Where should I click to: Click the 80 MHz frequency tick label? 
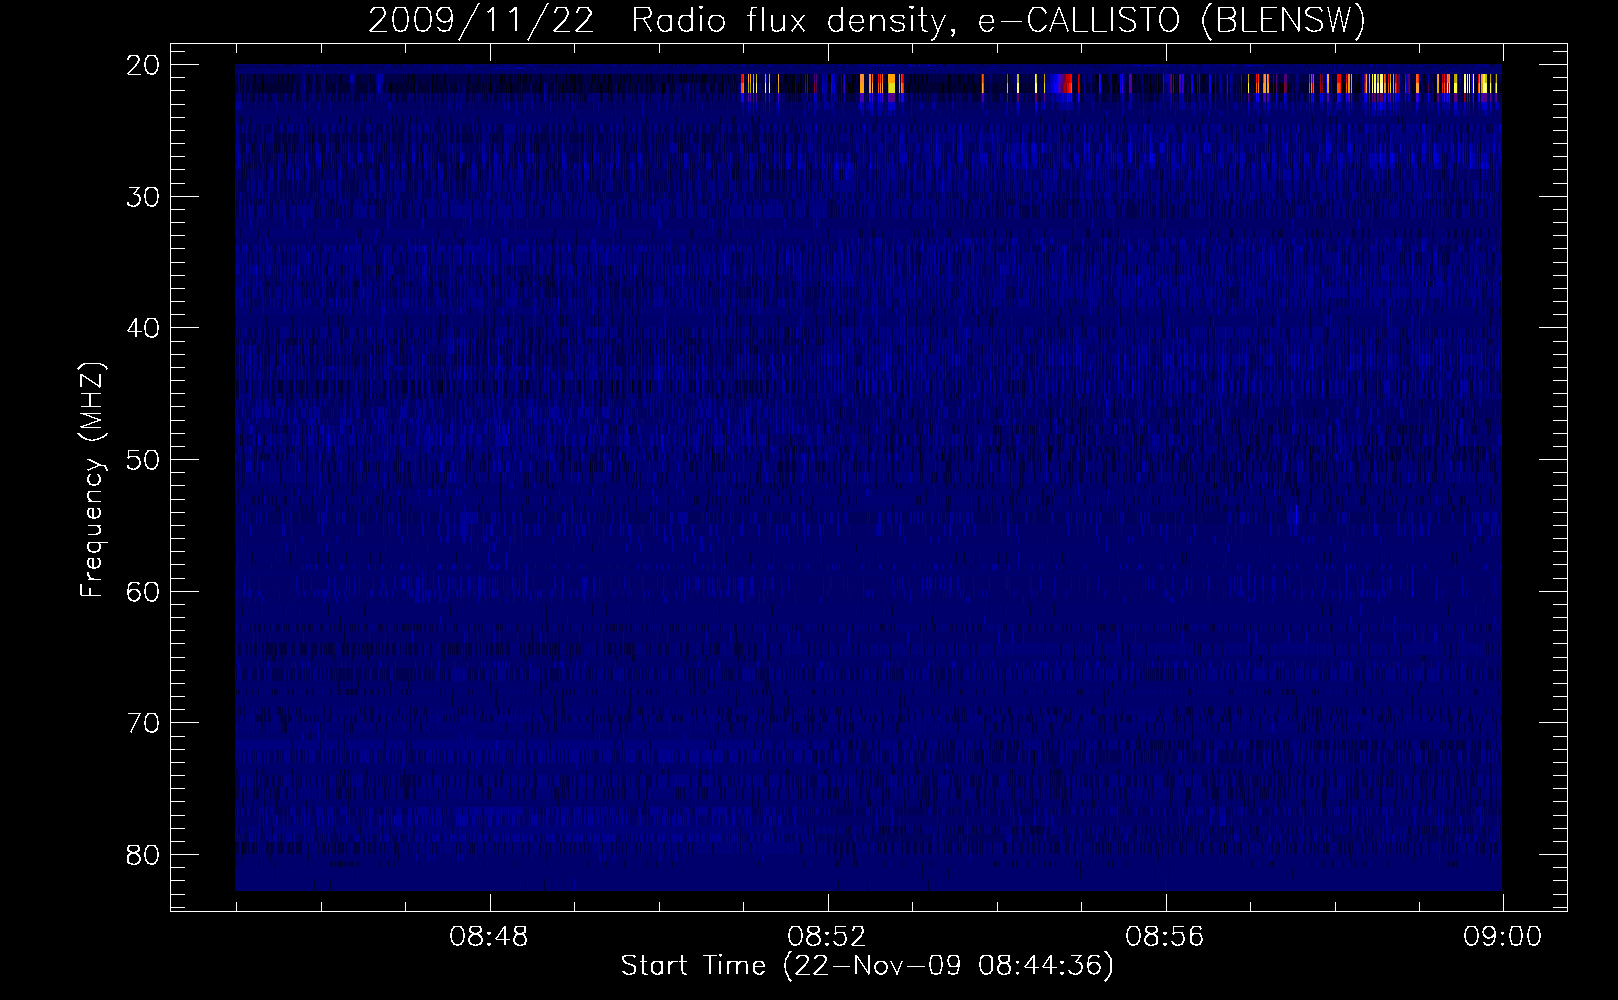(x=143, y=855)
